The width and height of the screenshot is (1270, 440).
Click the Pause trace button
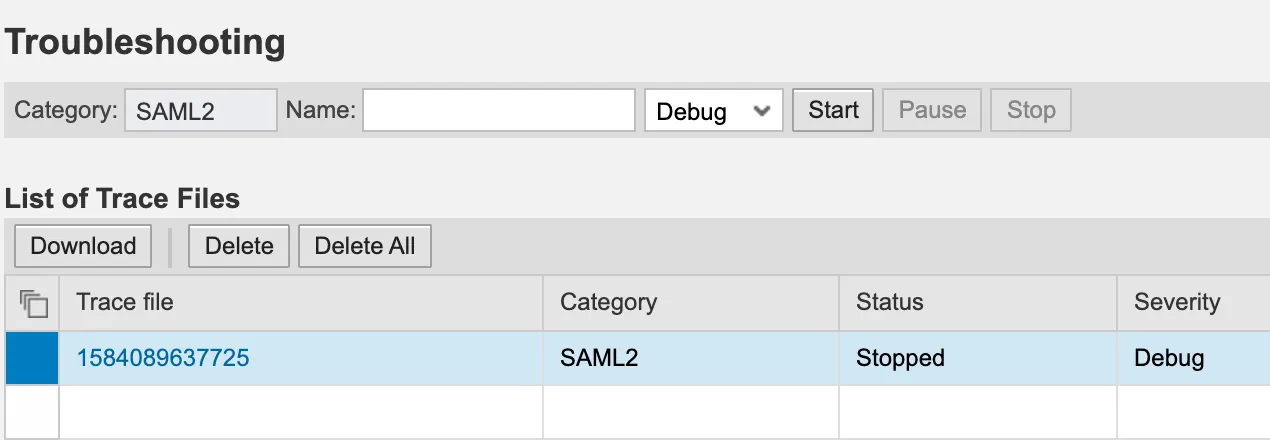pos(932,110)
